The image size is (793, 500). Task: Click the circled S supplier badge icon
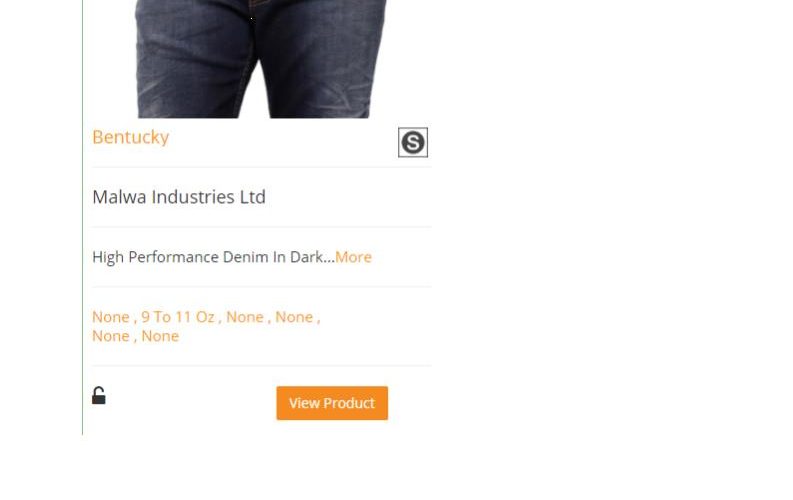click(413, 143)
